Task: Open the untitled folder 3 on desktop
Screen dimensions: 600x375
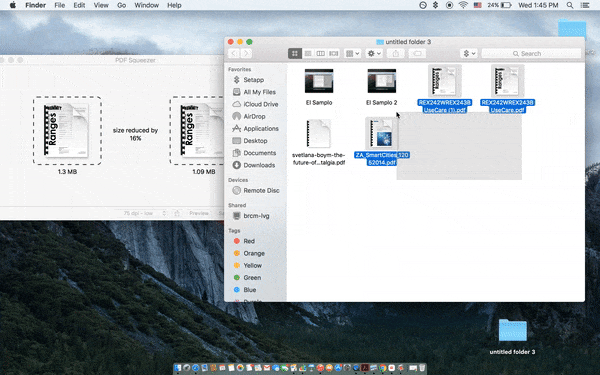Action: pos(512,331)
